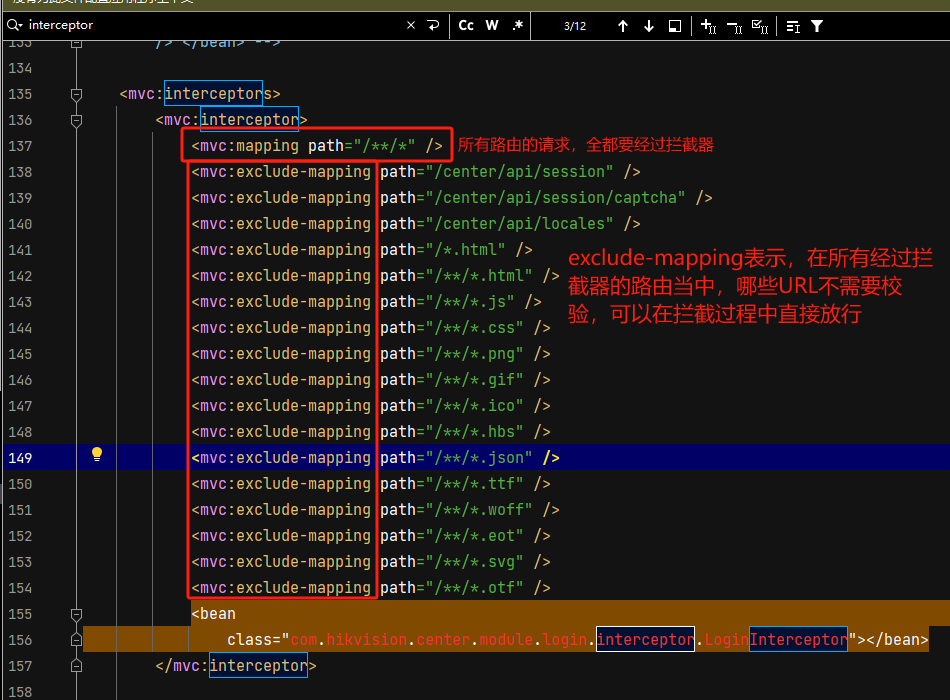
Task: Click the closing </mvc:interceptor> tag on line 157
Action: [x=236, y=665]
